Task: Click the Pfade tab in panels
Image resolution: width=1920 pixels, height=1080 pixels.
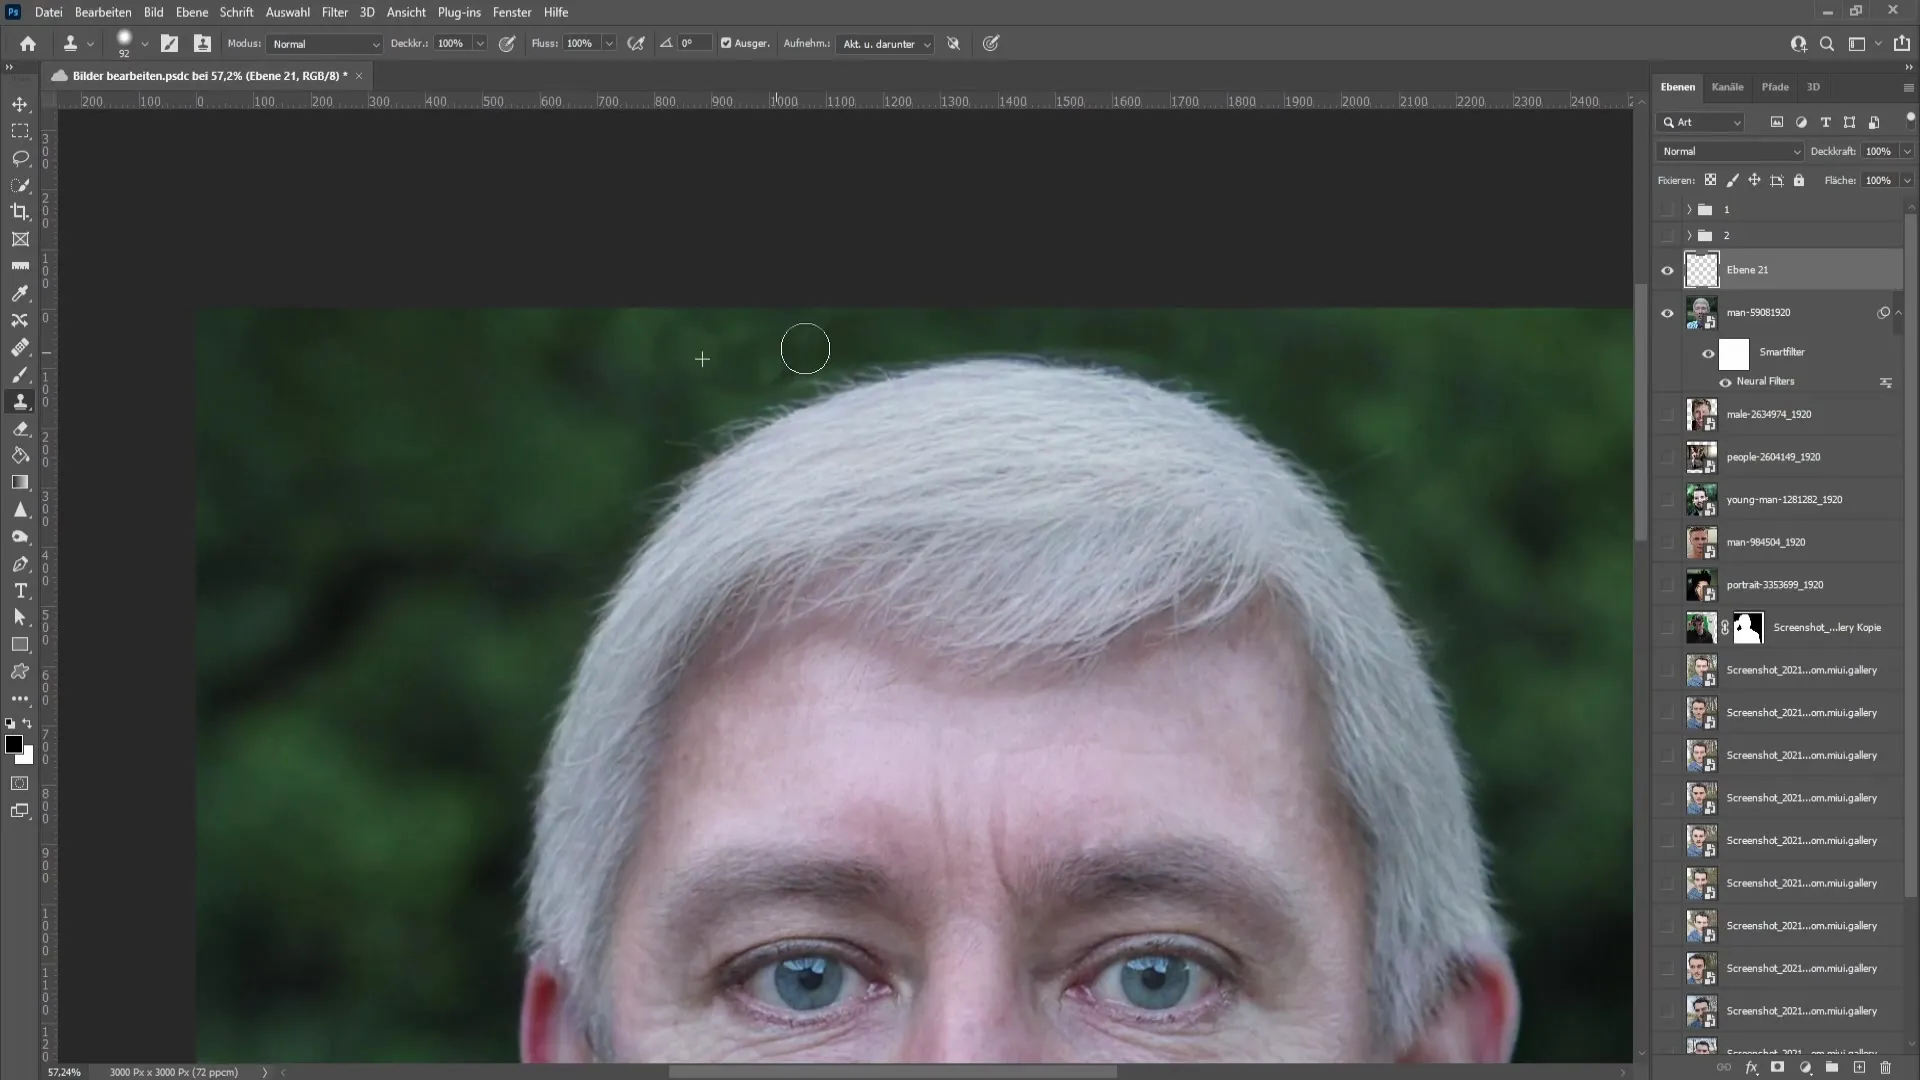Action: tap(1774, 86)
